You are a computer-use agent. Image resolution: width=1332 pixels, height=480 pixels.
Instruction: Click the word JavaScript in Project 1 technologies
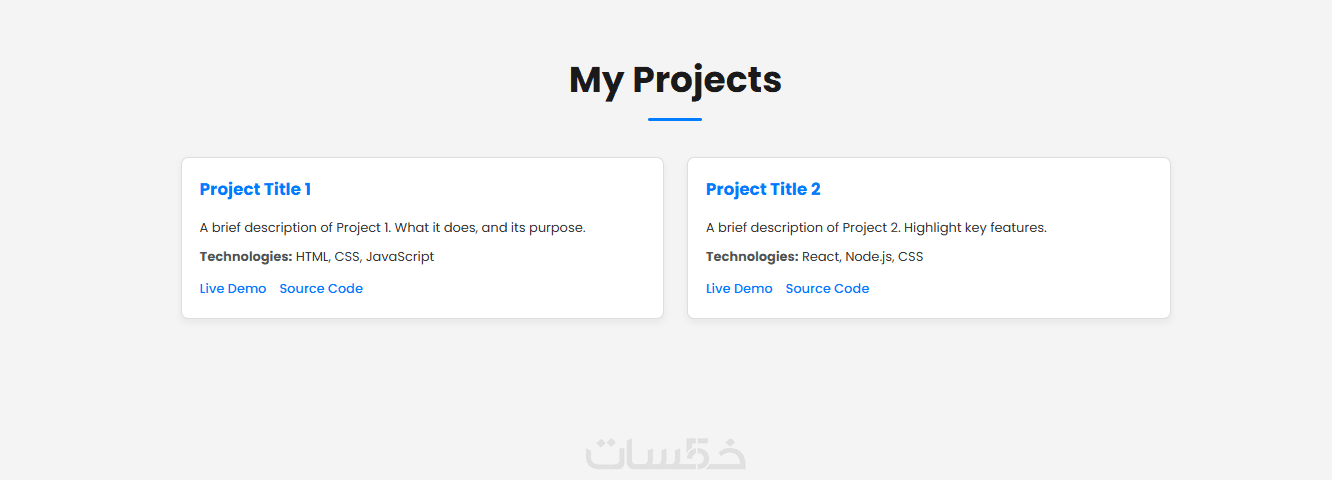pos(400,257)
